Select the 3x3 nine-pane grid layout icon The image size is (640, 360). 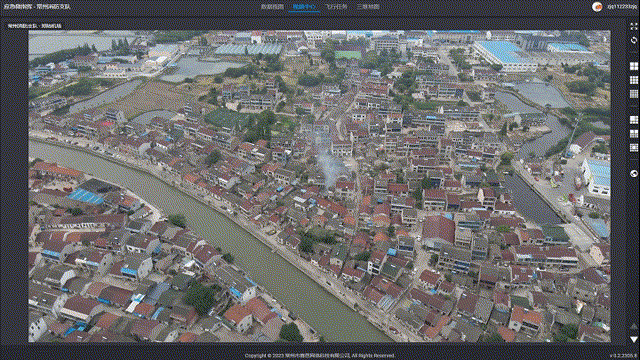[x=633, y=80]
